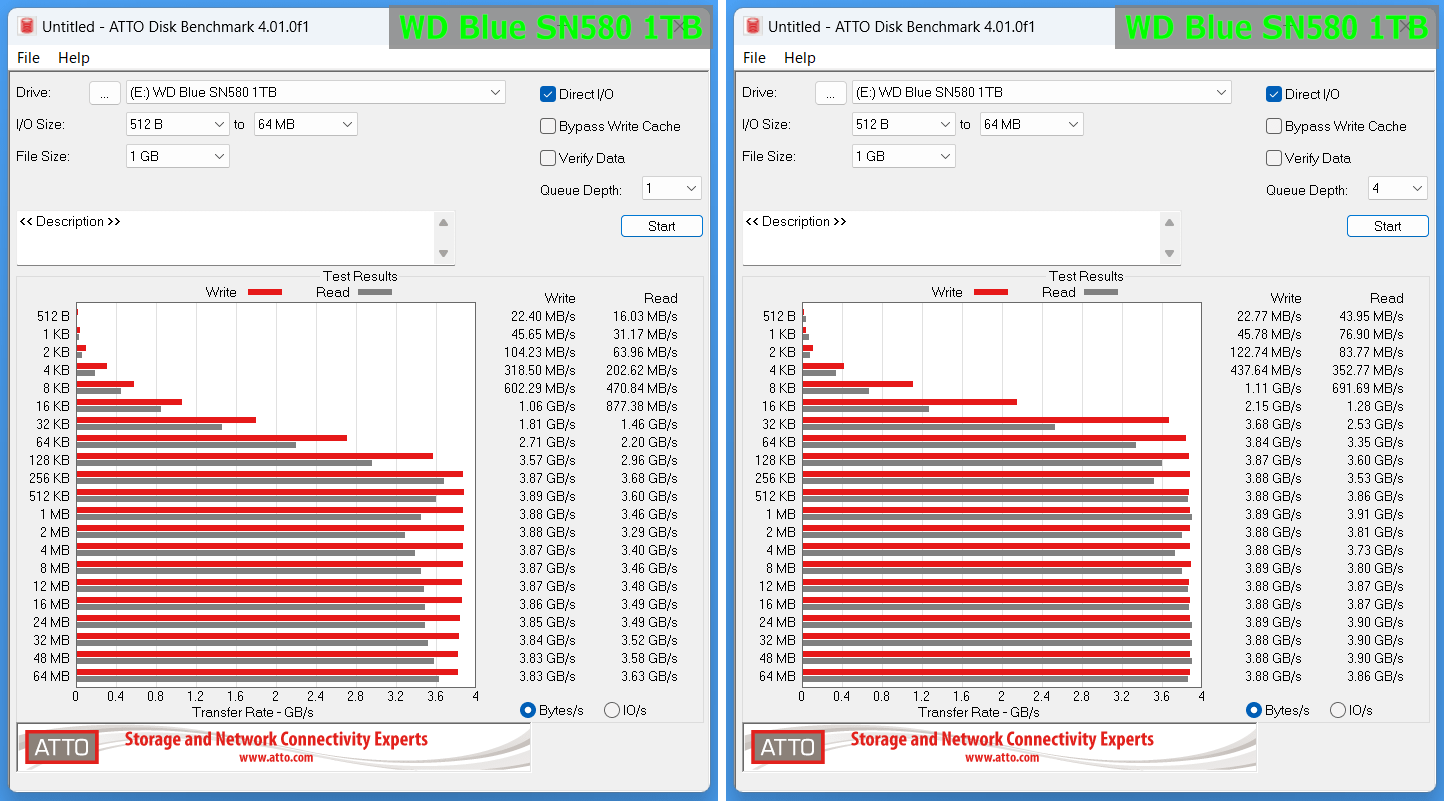Click 3.91 GB/s read value, right window
This screenshot has width=1444, height=801.
point(1375,514)
